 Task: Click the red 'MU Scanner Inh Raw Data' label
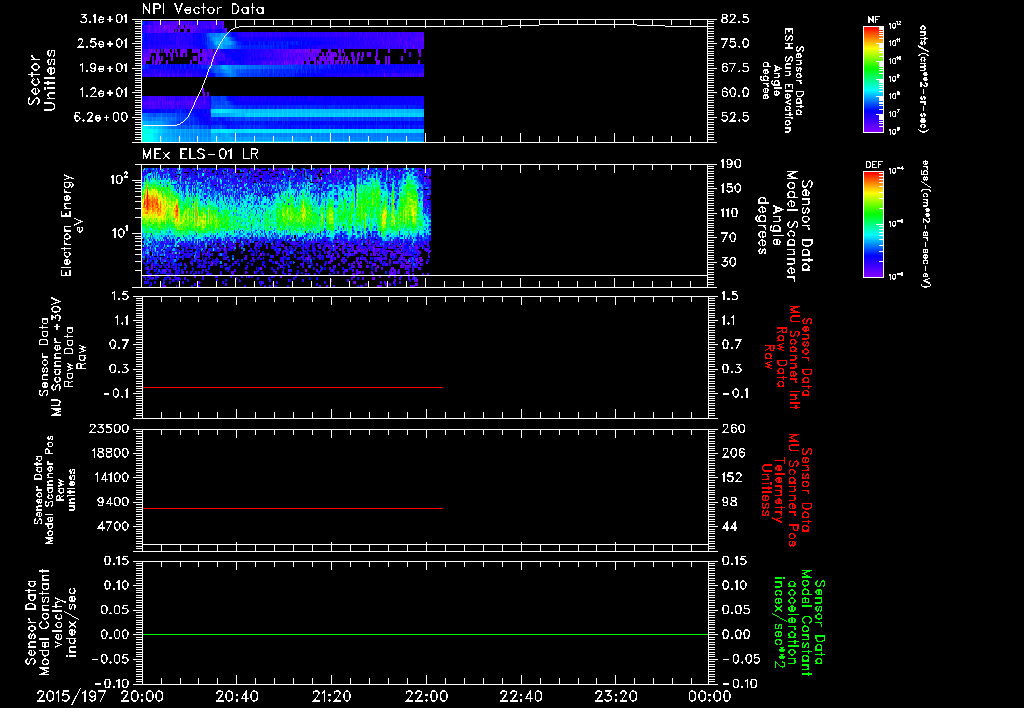click(788, 357)
